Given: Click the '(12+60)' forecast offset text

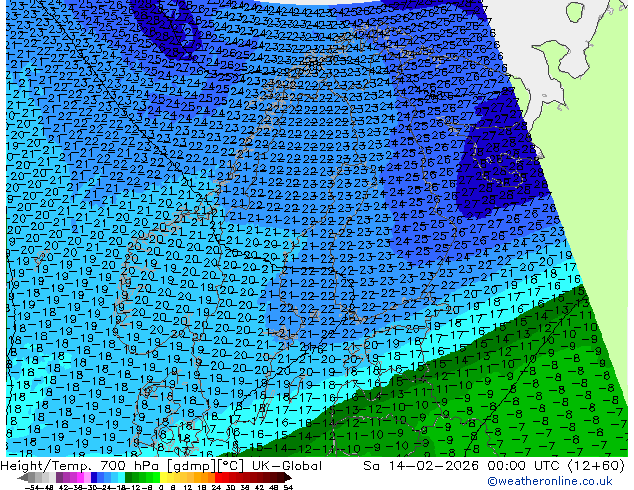Looking at the screenshot, I should [596, 466].
